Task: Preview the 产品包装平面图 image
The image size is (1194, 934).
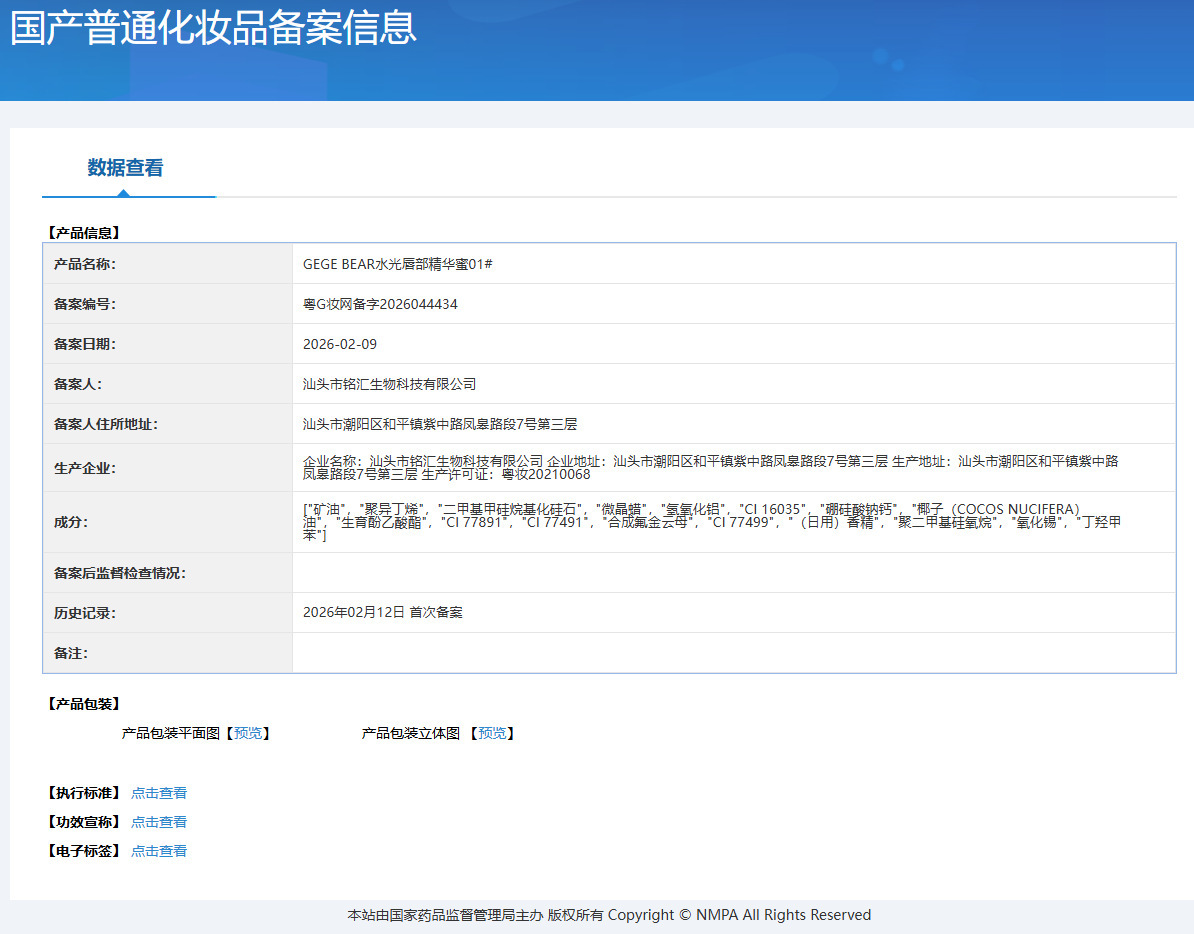Action: (x=248, y=733)
